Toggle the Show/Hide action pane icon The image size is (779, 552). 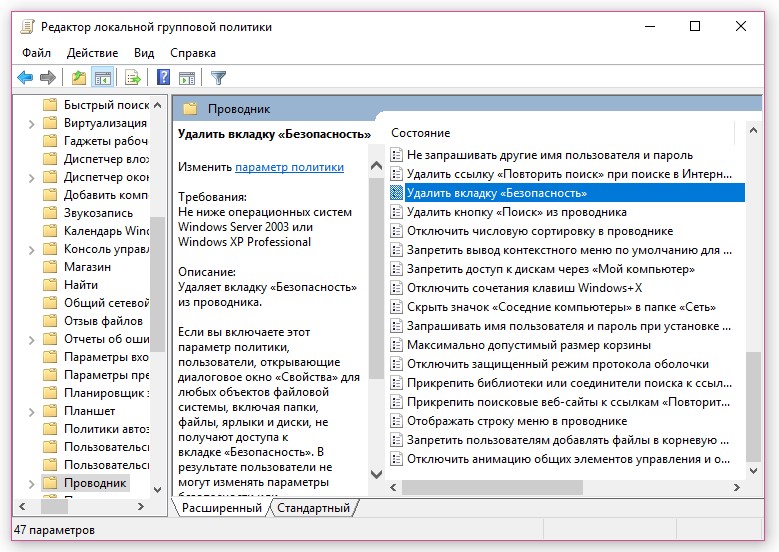pos(187,78)
